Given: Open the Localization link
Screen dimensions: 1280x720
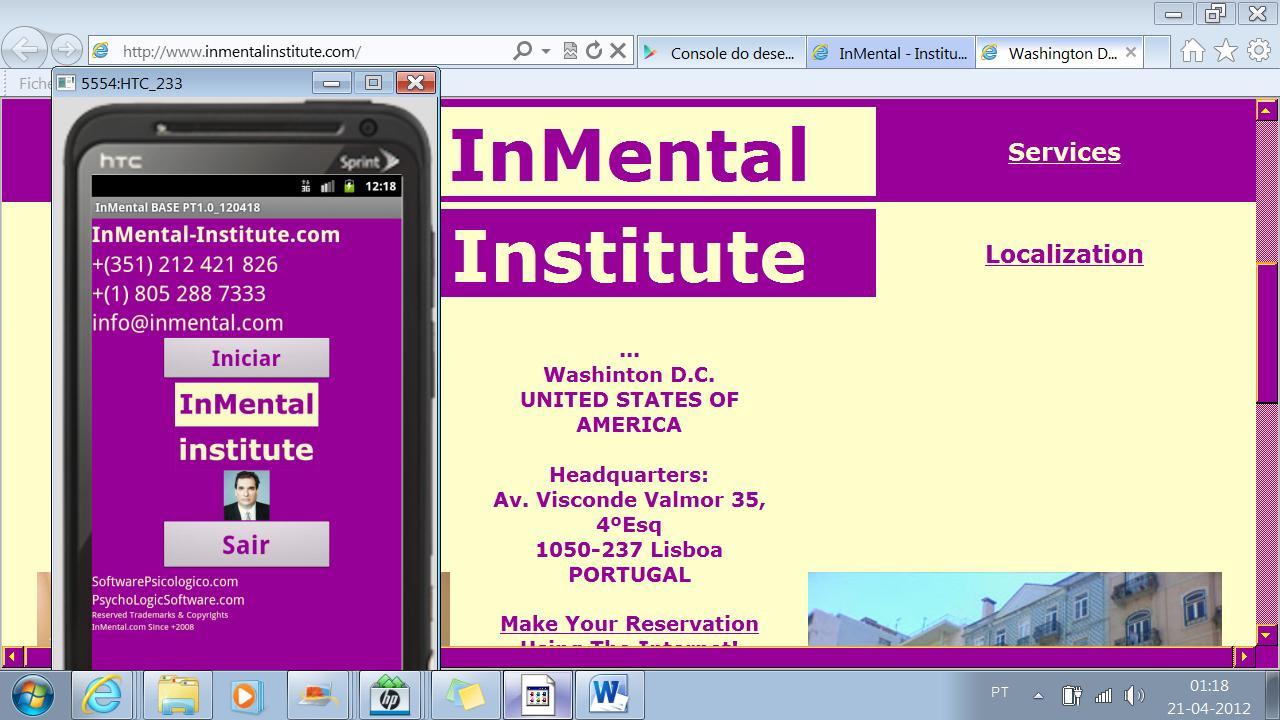Looking at the screenshot, I should point(1064,254).
